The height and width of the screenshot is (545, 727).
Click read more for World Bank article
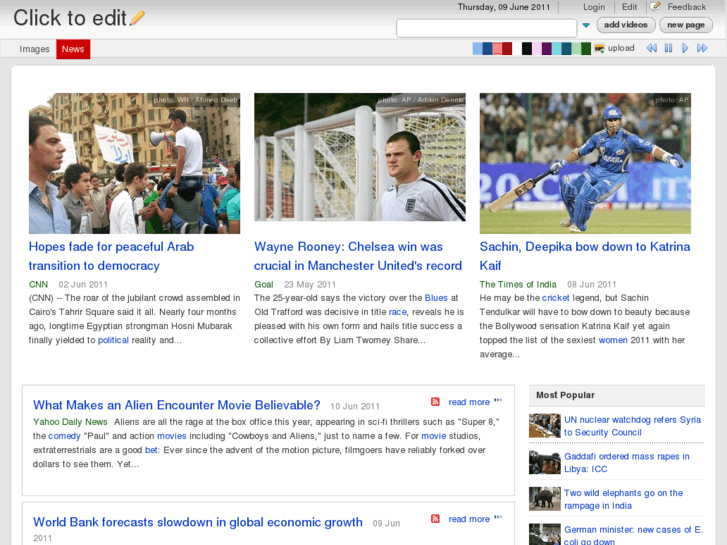pos(469,519)
